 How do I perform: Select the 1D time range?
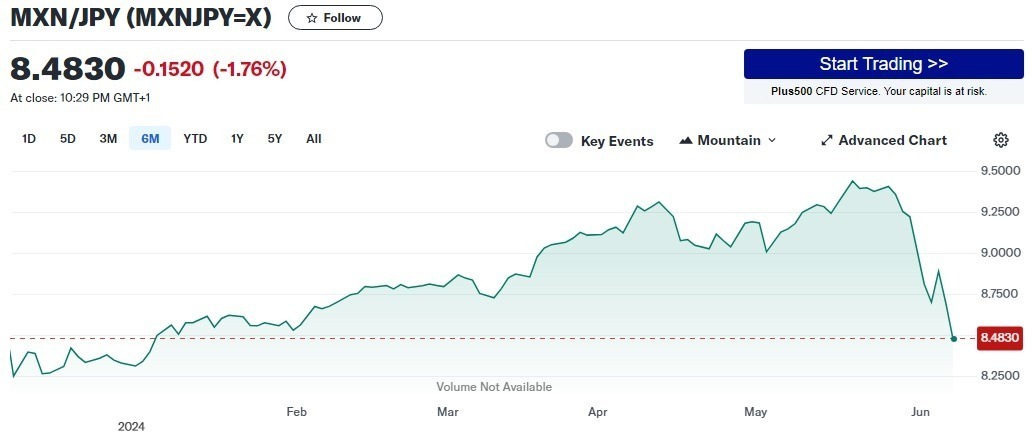pos(29,139)
